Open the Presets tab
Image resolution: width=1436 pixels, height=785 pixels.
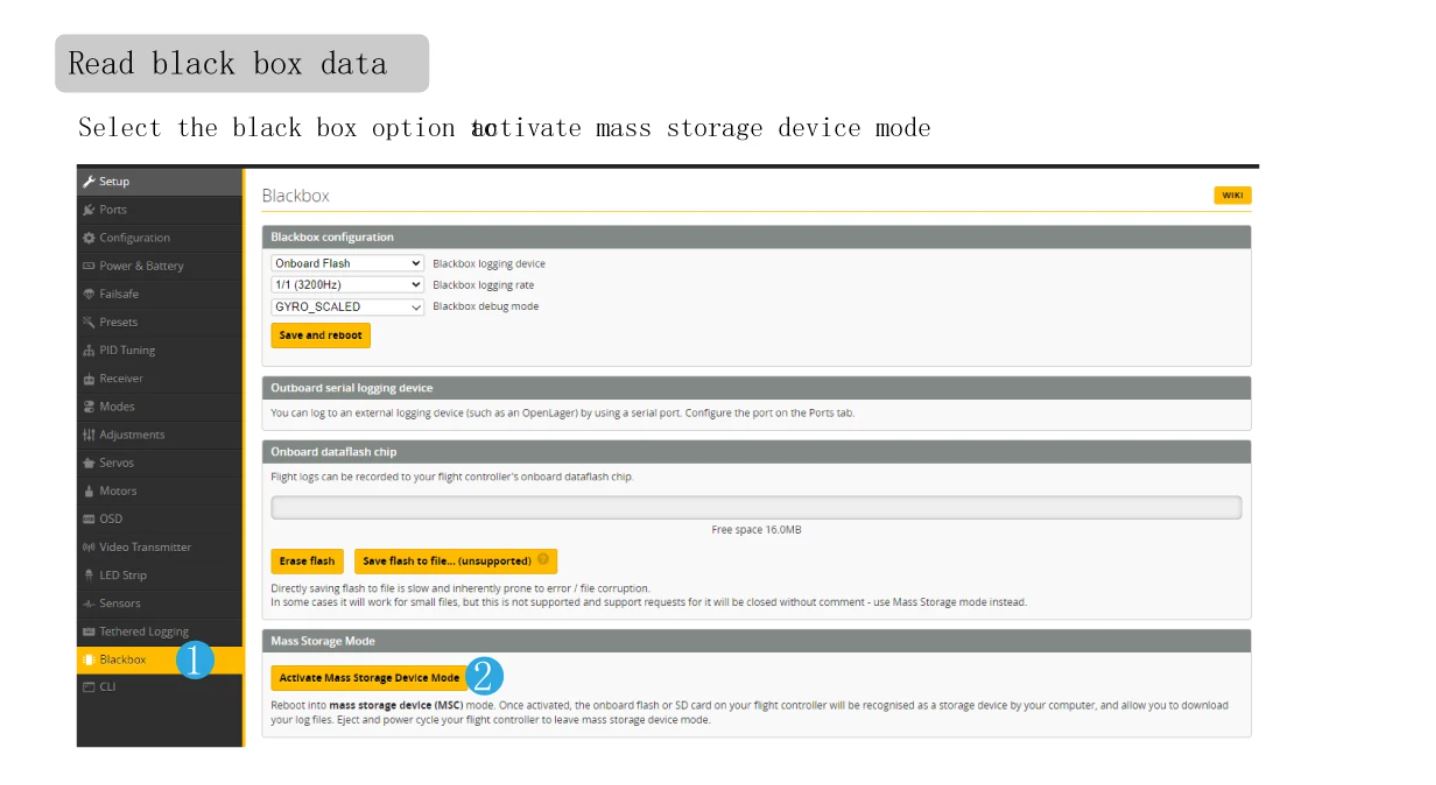tap(159, 322)
